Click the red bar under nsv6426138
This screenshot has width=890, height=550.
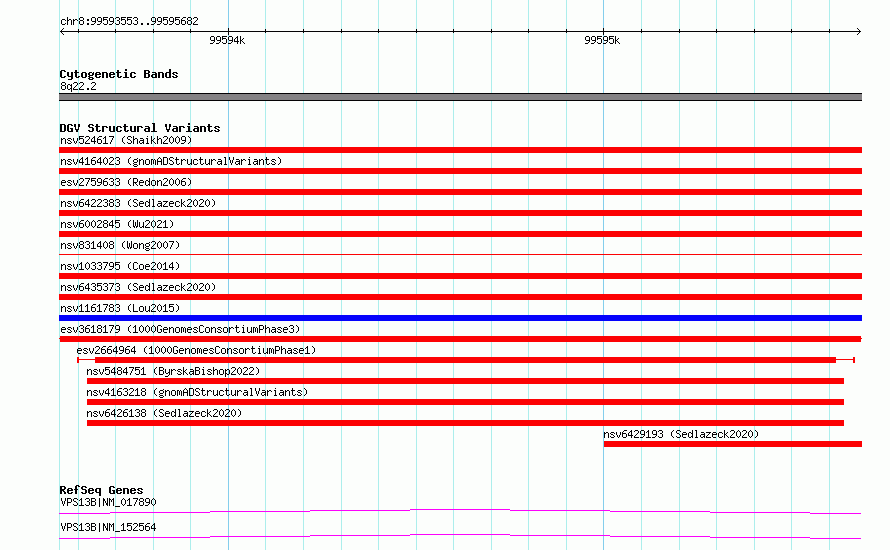(465, 423)
